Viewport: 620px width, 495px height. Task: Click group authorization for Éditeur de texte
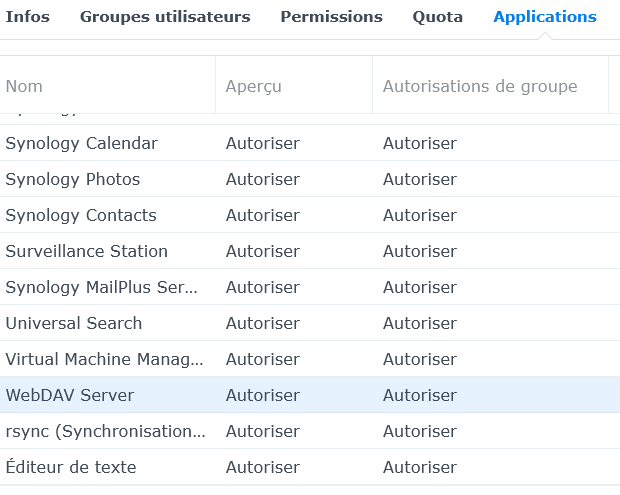click(x=420, y=467)
